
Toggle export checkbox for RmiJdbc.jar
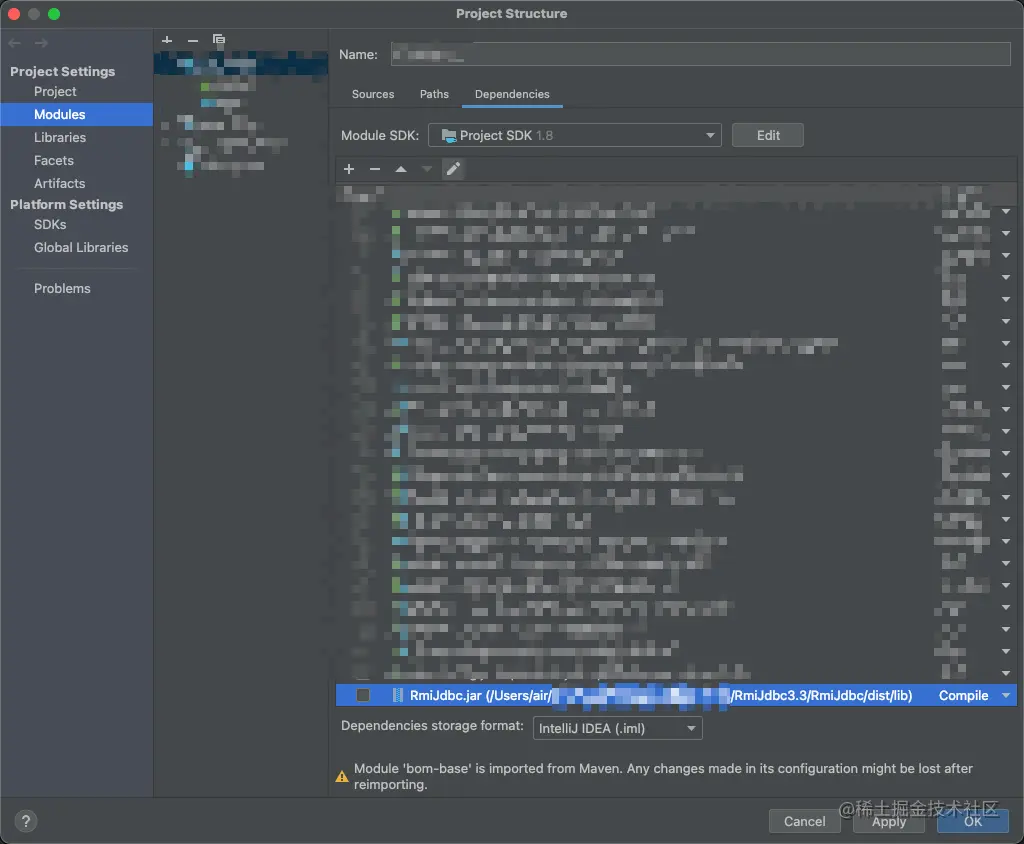click(363, 696)
